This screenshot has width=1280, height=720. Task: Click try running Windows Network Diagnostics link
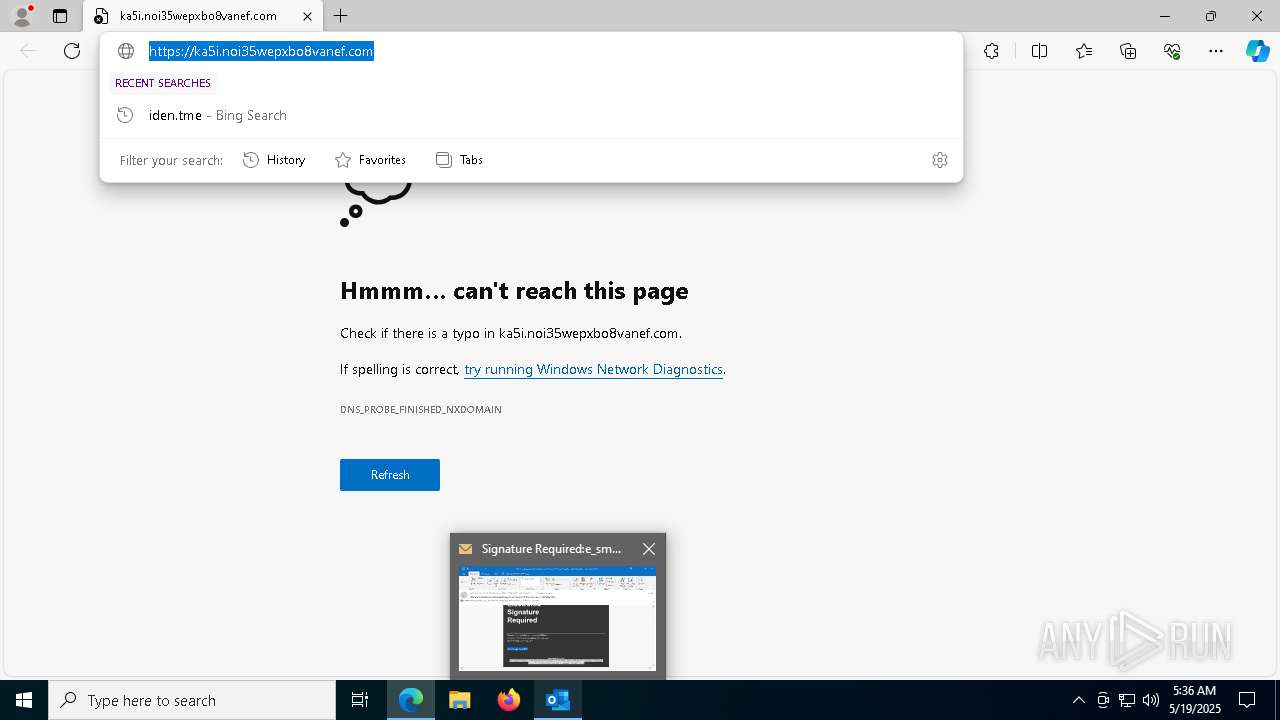tap(593, 369)
